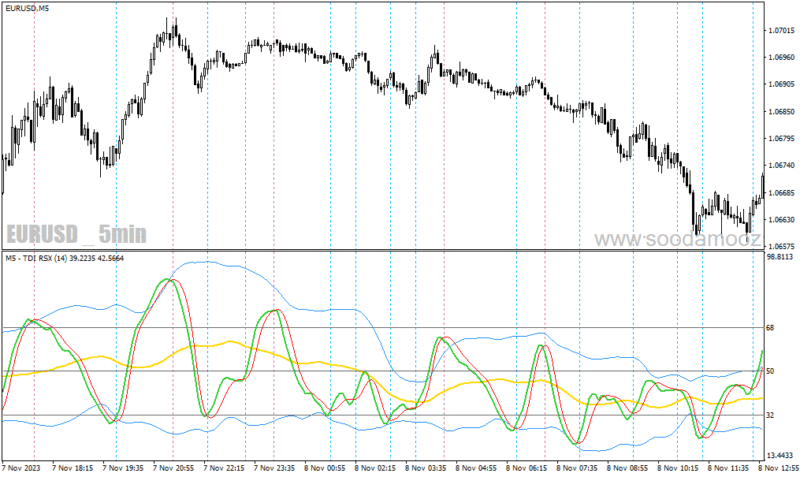The height and width of the screenshot is (477, 800).
Task: Click the 7 Nov 19:35 time label
Action: point(123,468)
